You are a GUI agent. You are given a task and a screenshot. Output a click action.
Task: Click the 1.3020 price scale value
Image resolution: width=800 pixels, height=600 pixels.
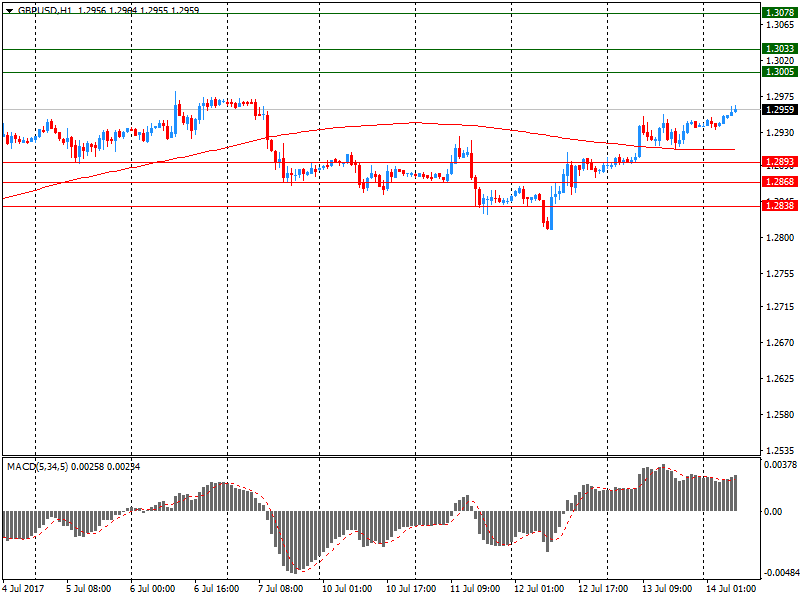tap(780, 61)
